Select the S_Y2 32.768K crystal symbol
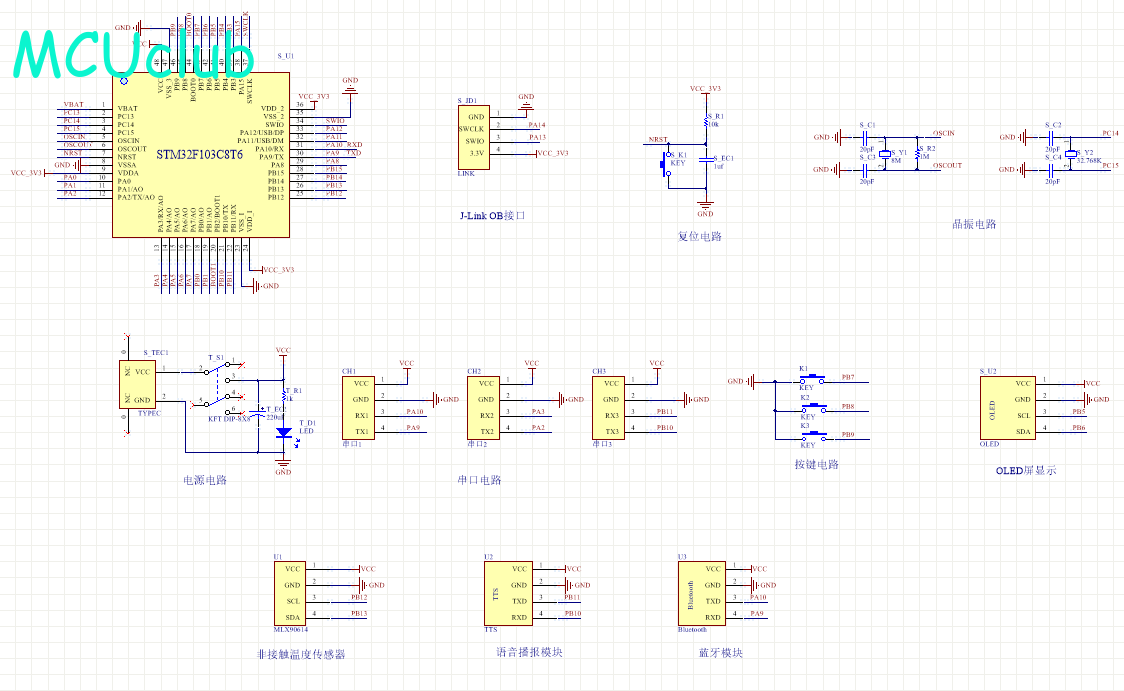Viewport: 1124px width, 691px height. (1071, 153)
